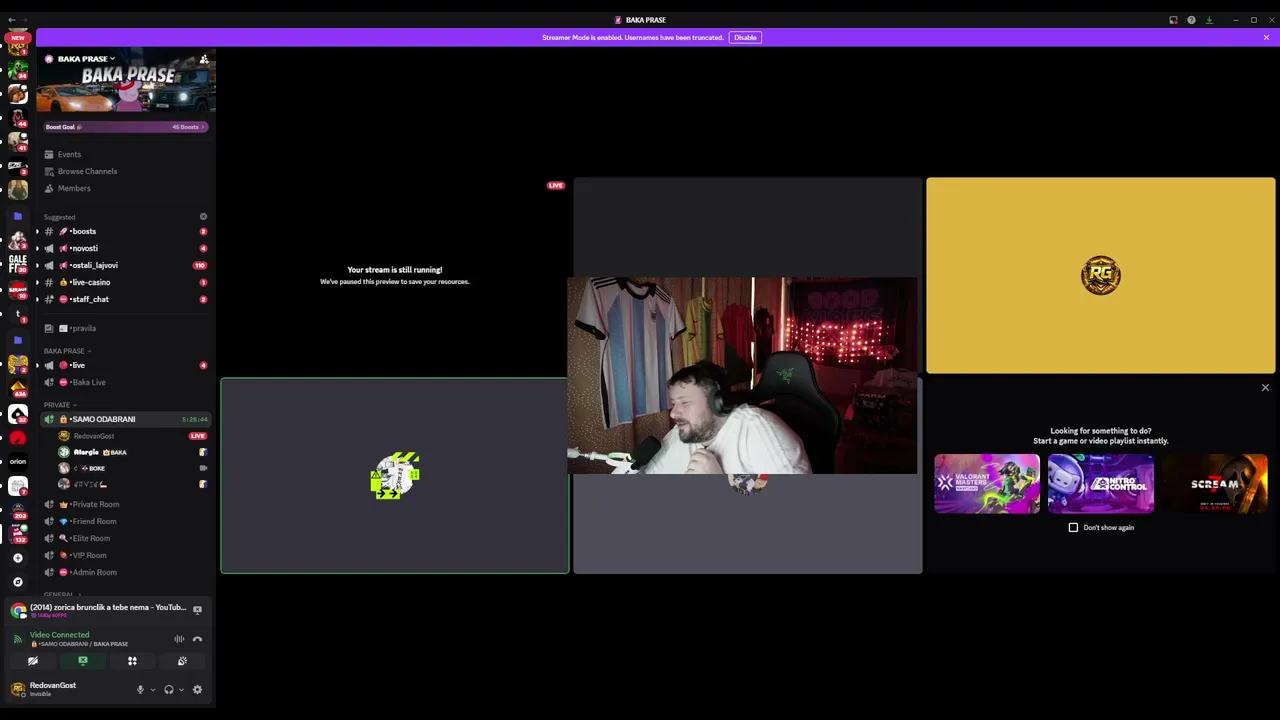Open Boost Goal 45 Boosts bar
Viewport: 1280px width, 720px height.
click(125, 127)
